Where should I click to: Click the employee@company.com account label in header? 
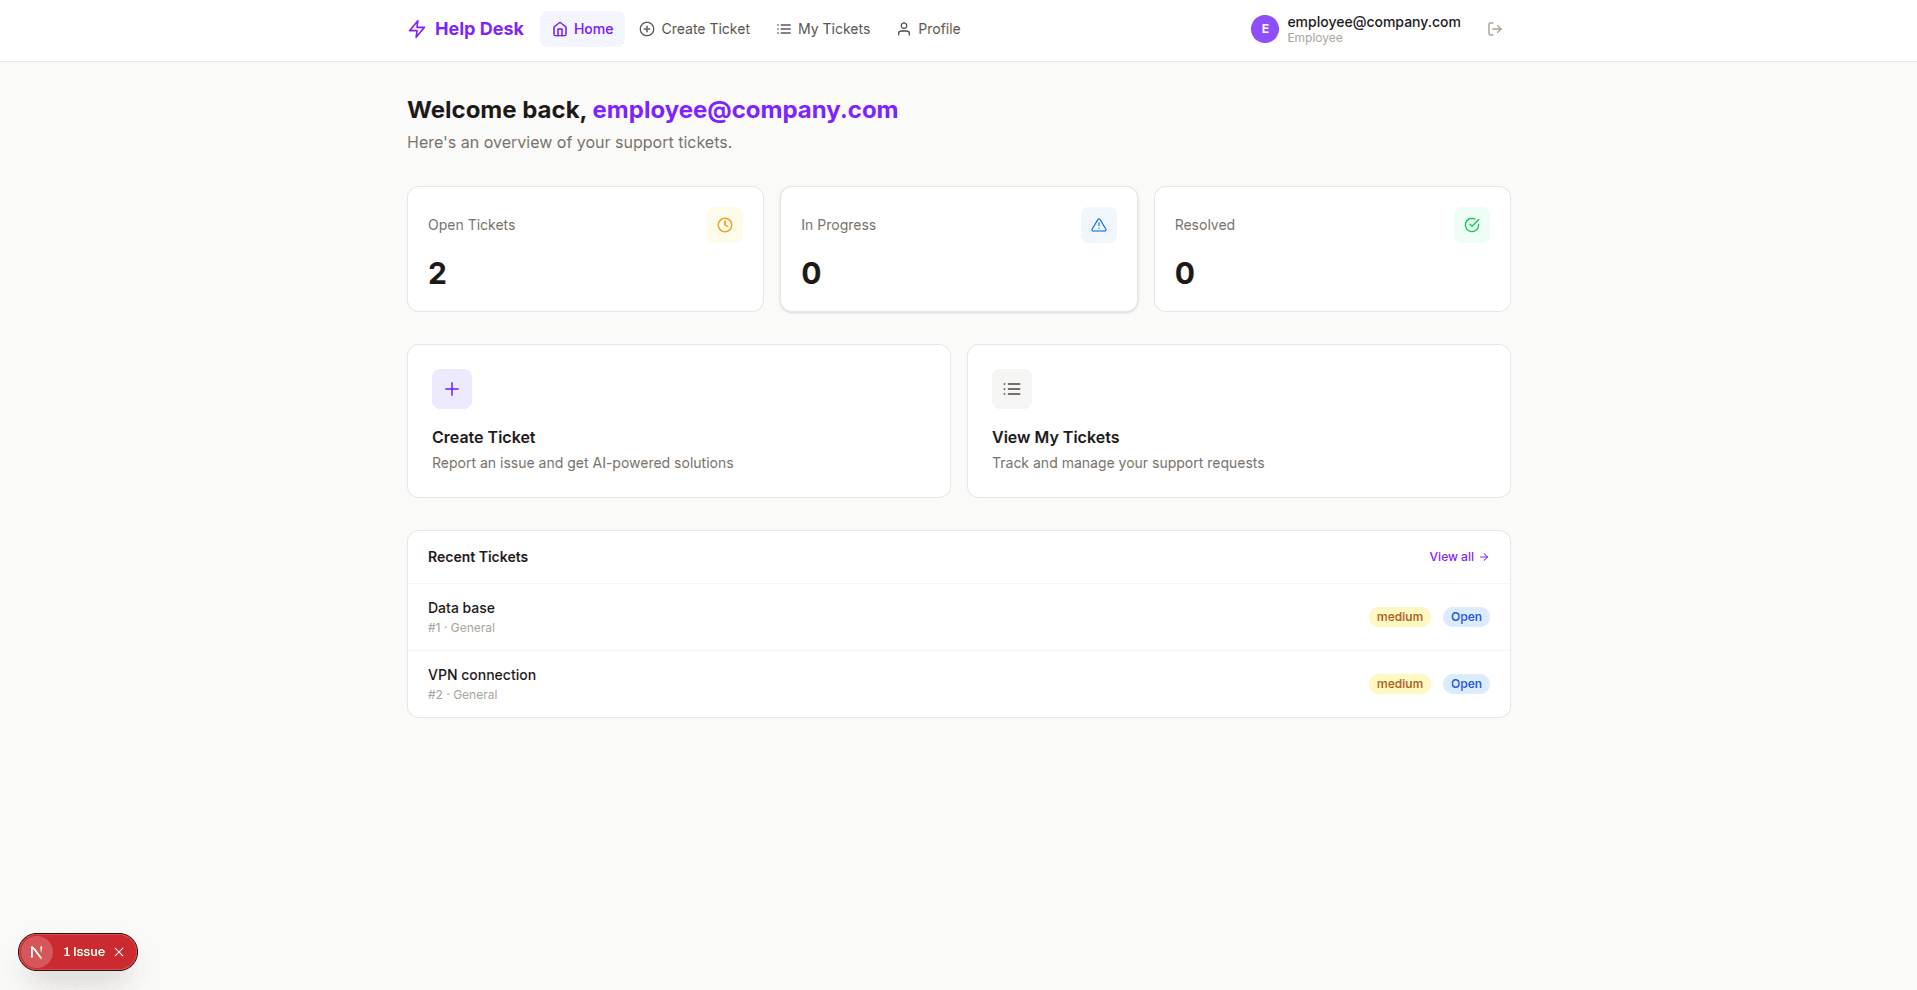pos(1373,22)
